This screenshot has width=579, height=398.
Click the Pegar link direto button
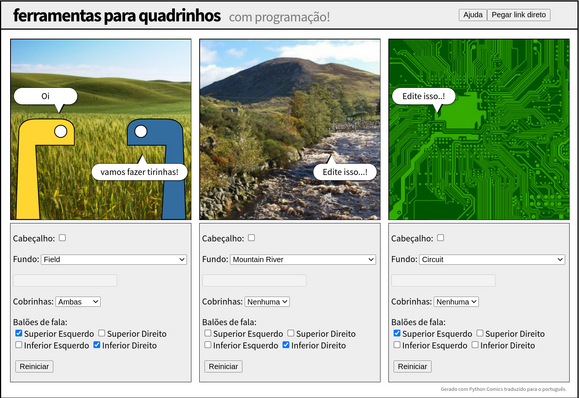click(519, 15)
